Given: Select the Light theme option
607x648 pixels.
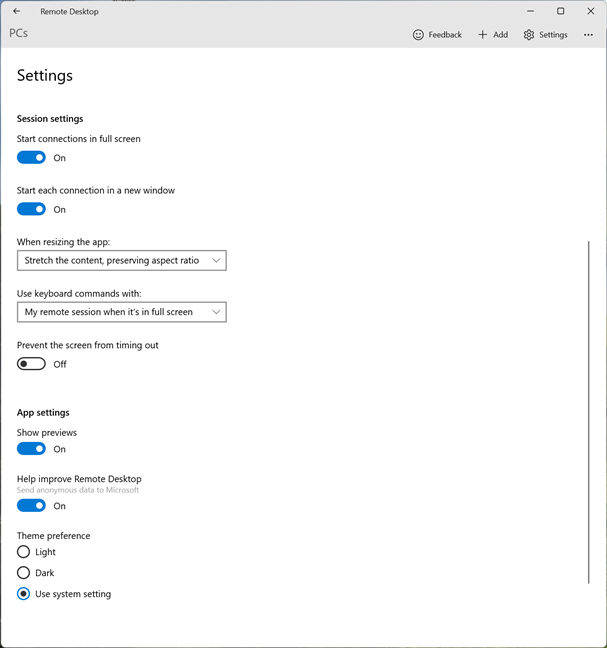Looking at the screenshot, I should click(24, 552).
